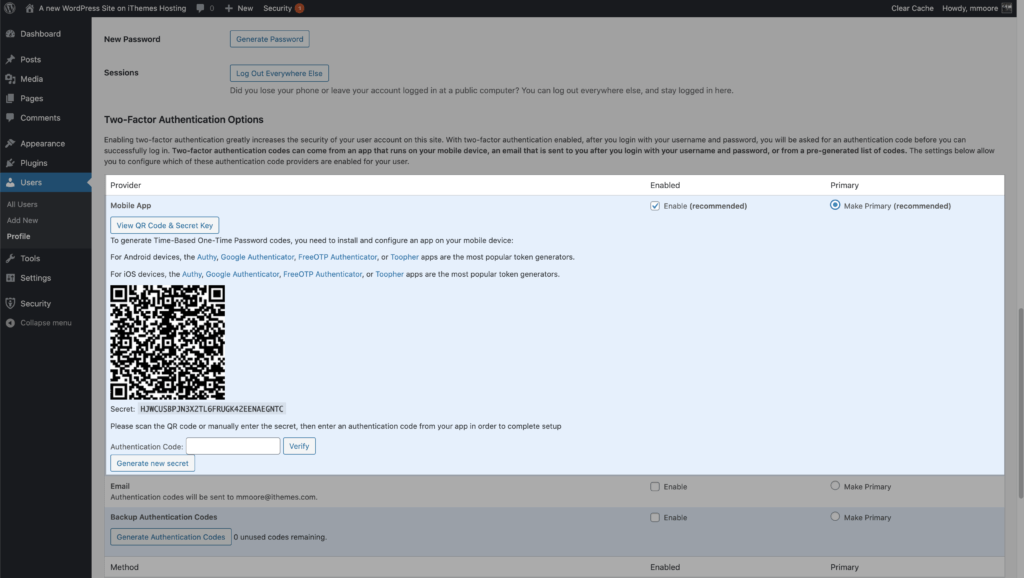The height and width of the screenshot is (578, 1024).
Task: Click the Collapse menu arrow icon
Action: click(x=10, y=323)
